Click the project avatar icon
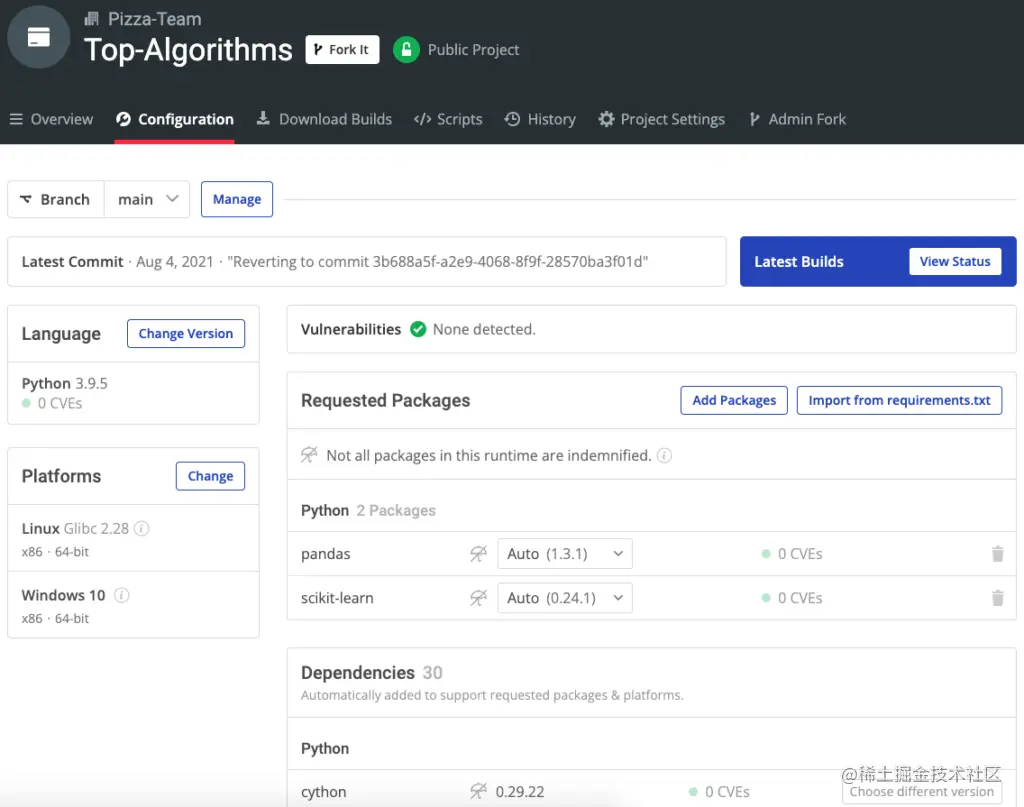This screenshot has height=807, width=1024. (39, 37)
